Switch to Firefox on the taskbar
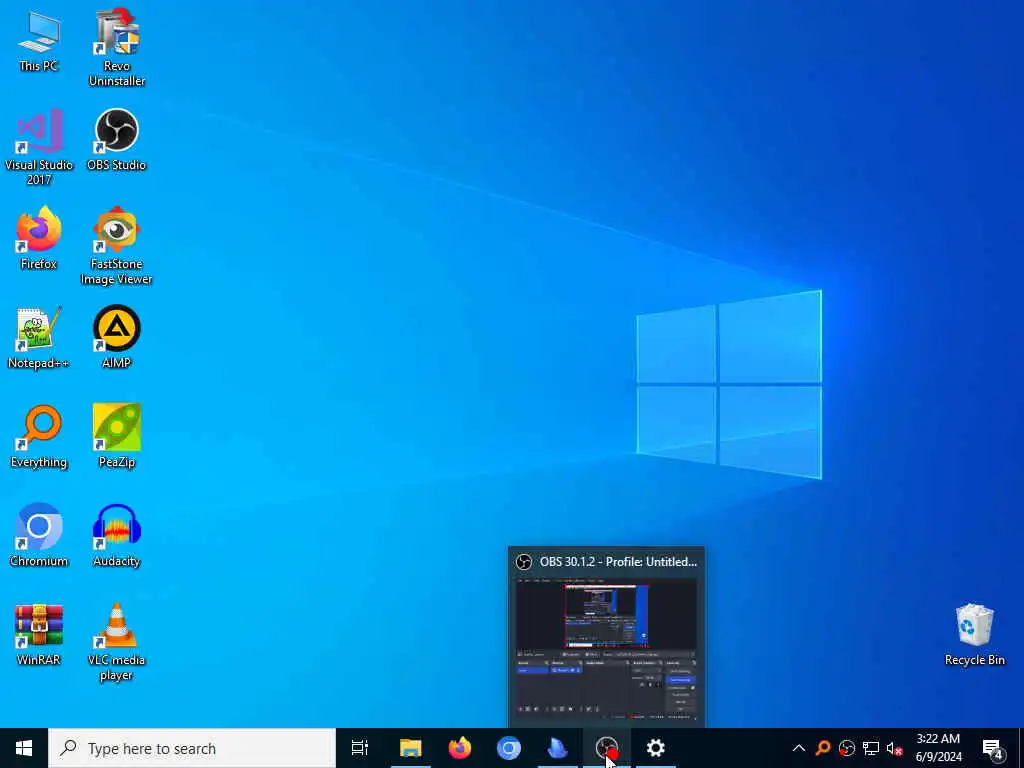This screenshot has width=1024, height=768. [460, 748]
